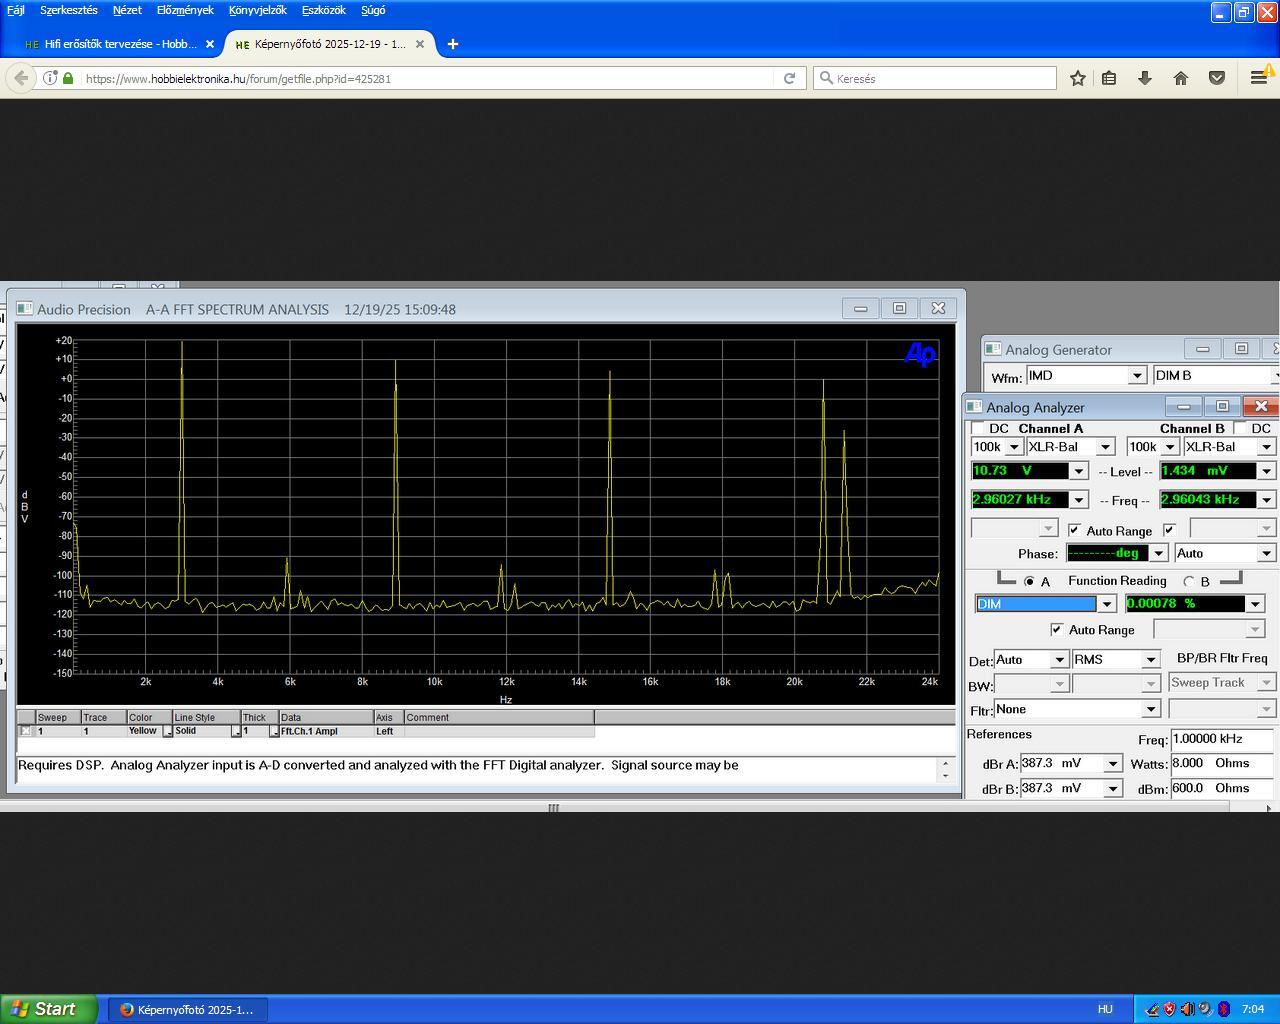Click the Windows Start button

[48, 1009]
